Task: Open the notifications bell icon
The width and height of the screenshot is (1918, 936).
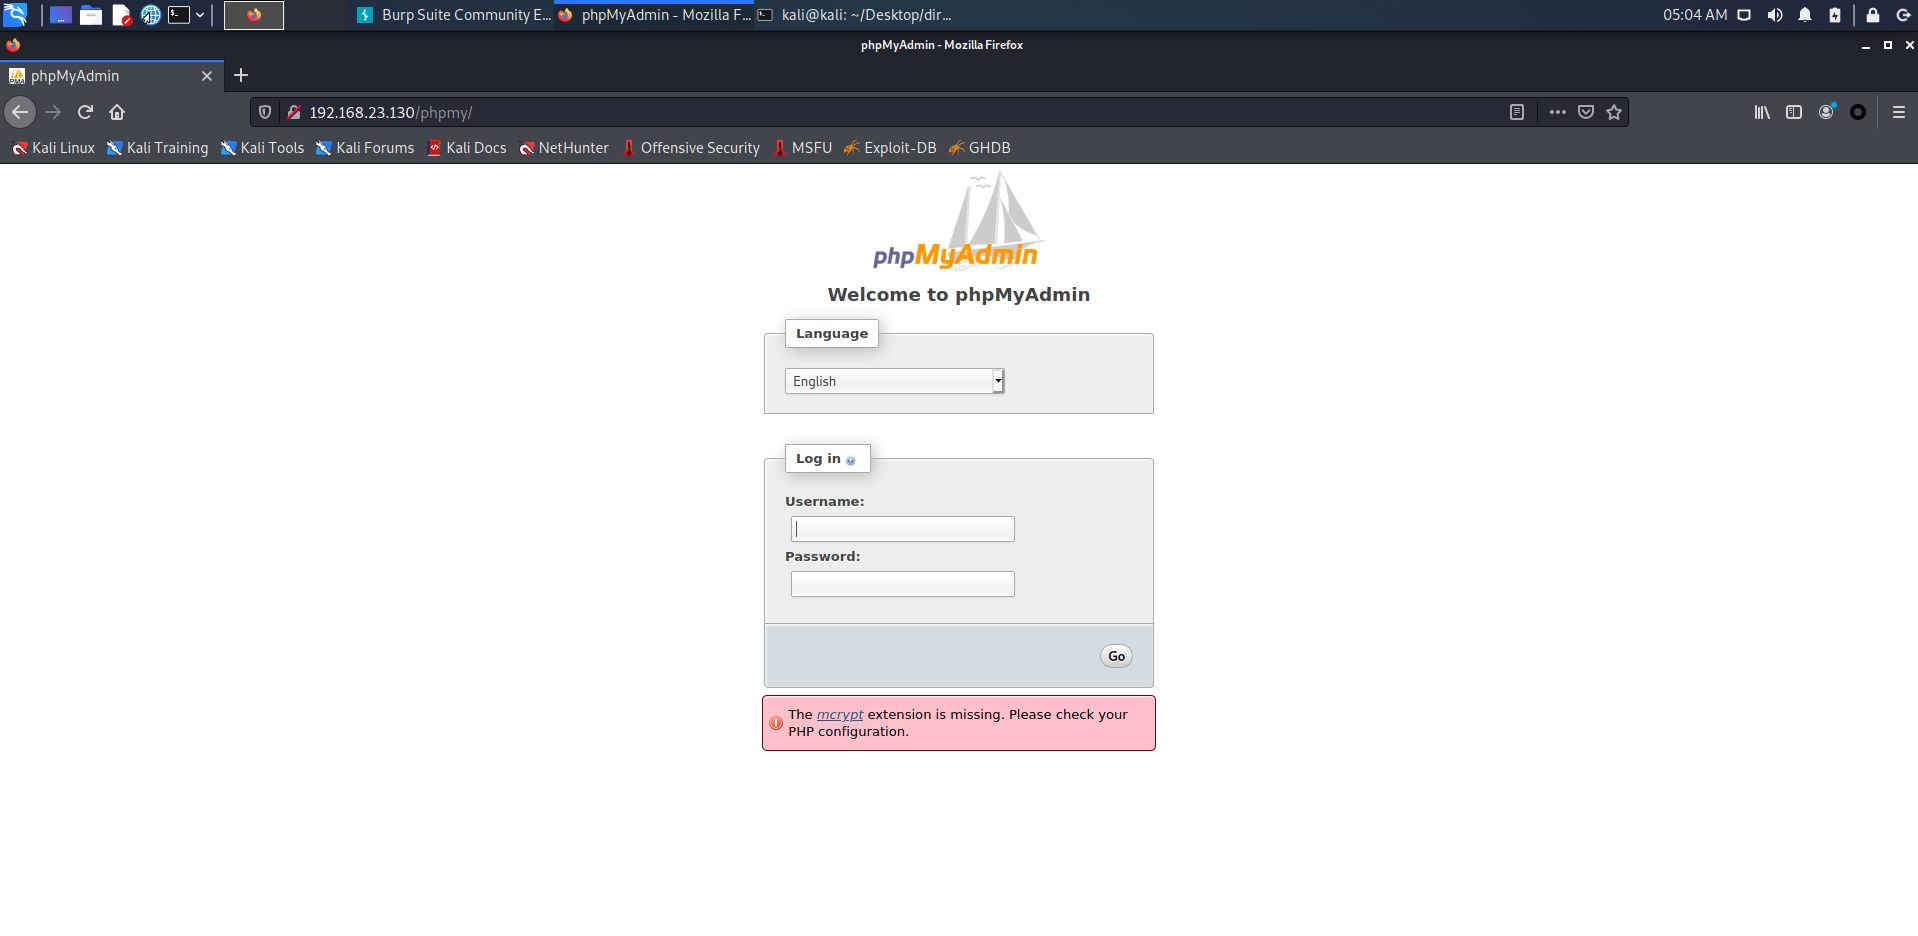Action: coord(1805,15)
